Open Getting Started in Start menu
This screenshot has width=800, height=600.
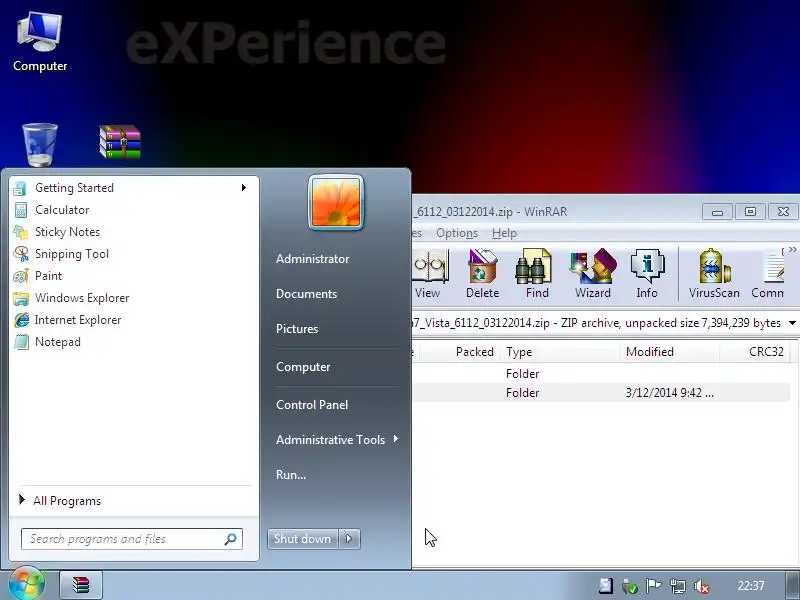pos(74,188)
